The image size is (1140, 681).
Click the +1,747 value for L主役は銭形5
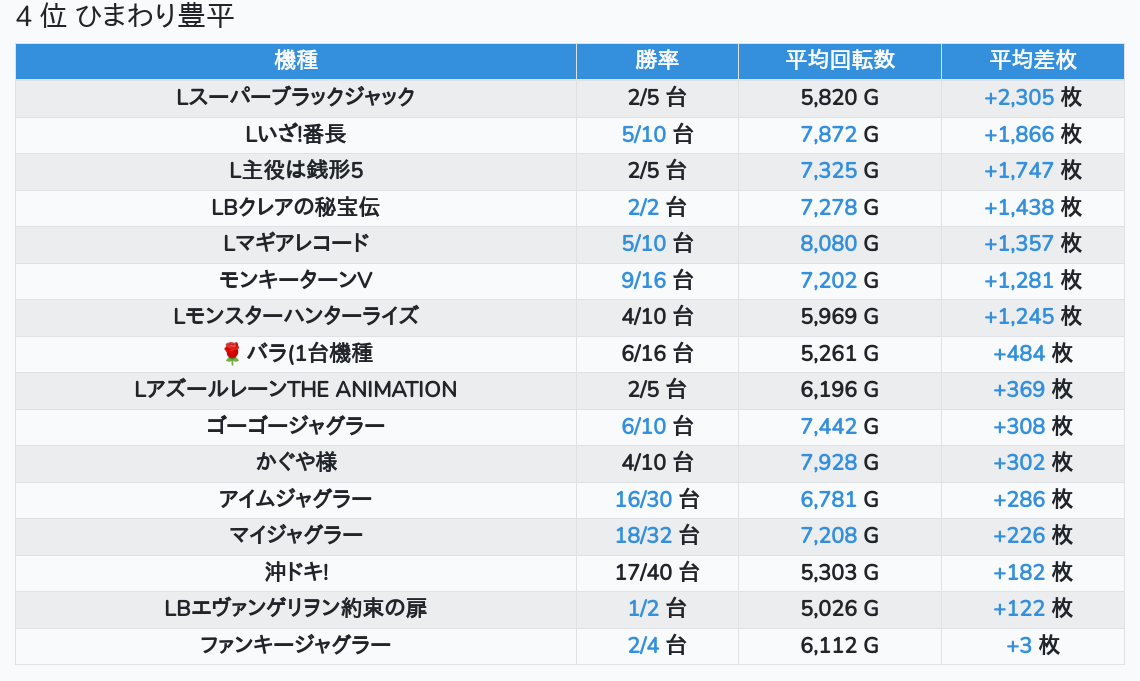point(1018,170)
